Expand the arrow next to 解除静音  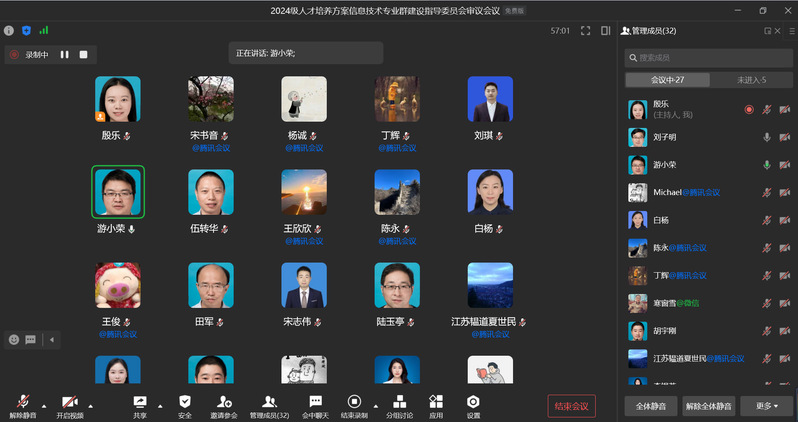tap(43, 406)
